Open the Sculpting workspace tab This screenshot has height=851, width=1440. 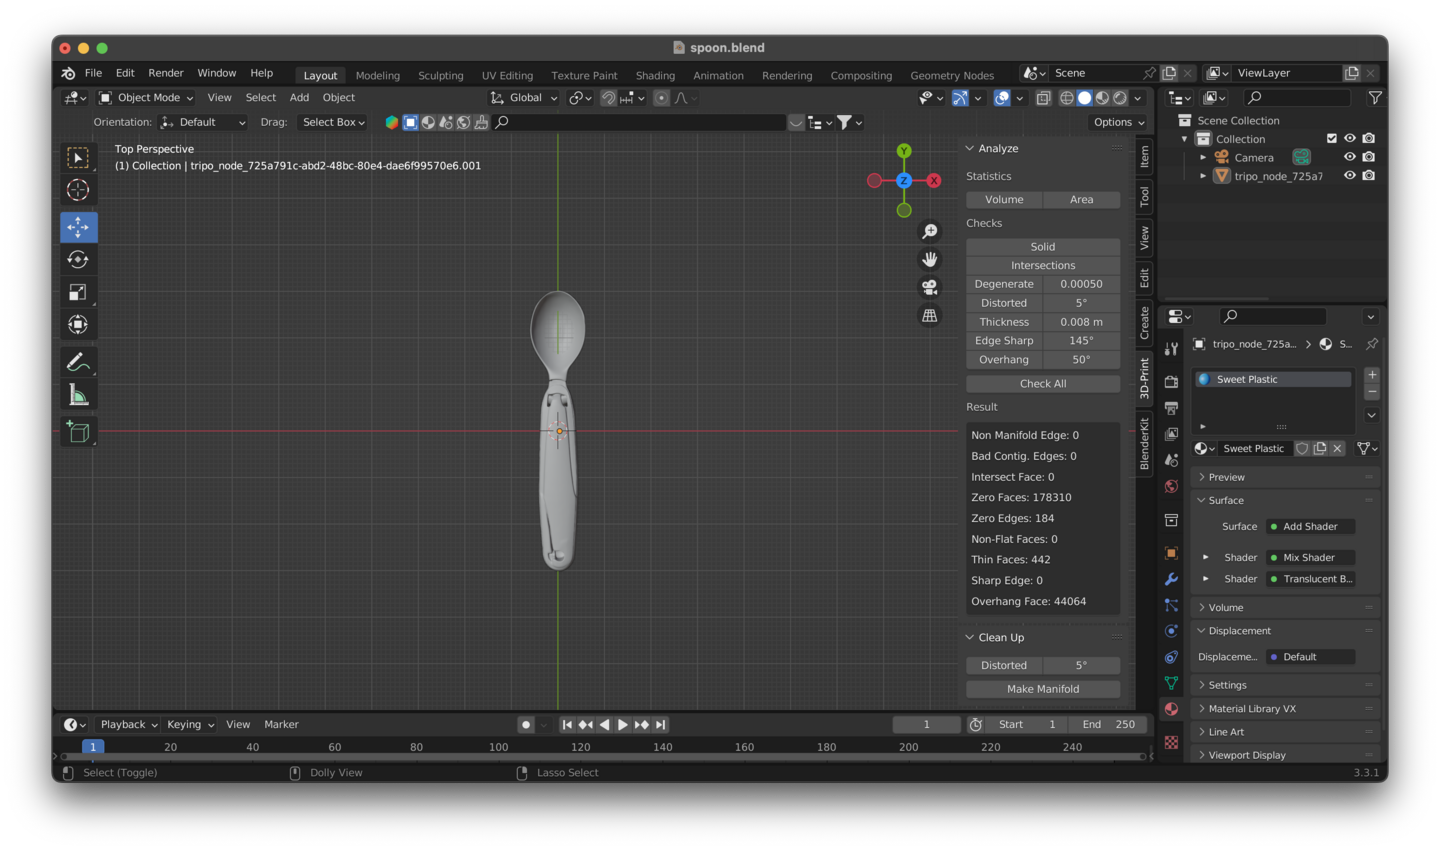click(x=440, y=76)
